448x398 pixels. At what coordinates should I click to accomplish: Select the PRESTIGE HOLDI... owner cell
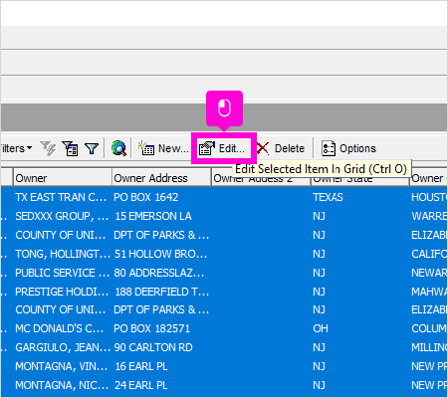click(62, 292)
